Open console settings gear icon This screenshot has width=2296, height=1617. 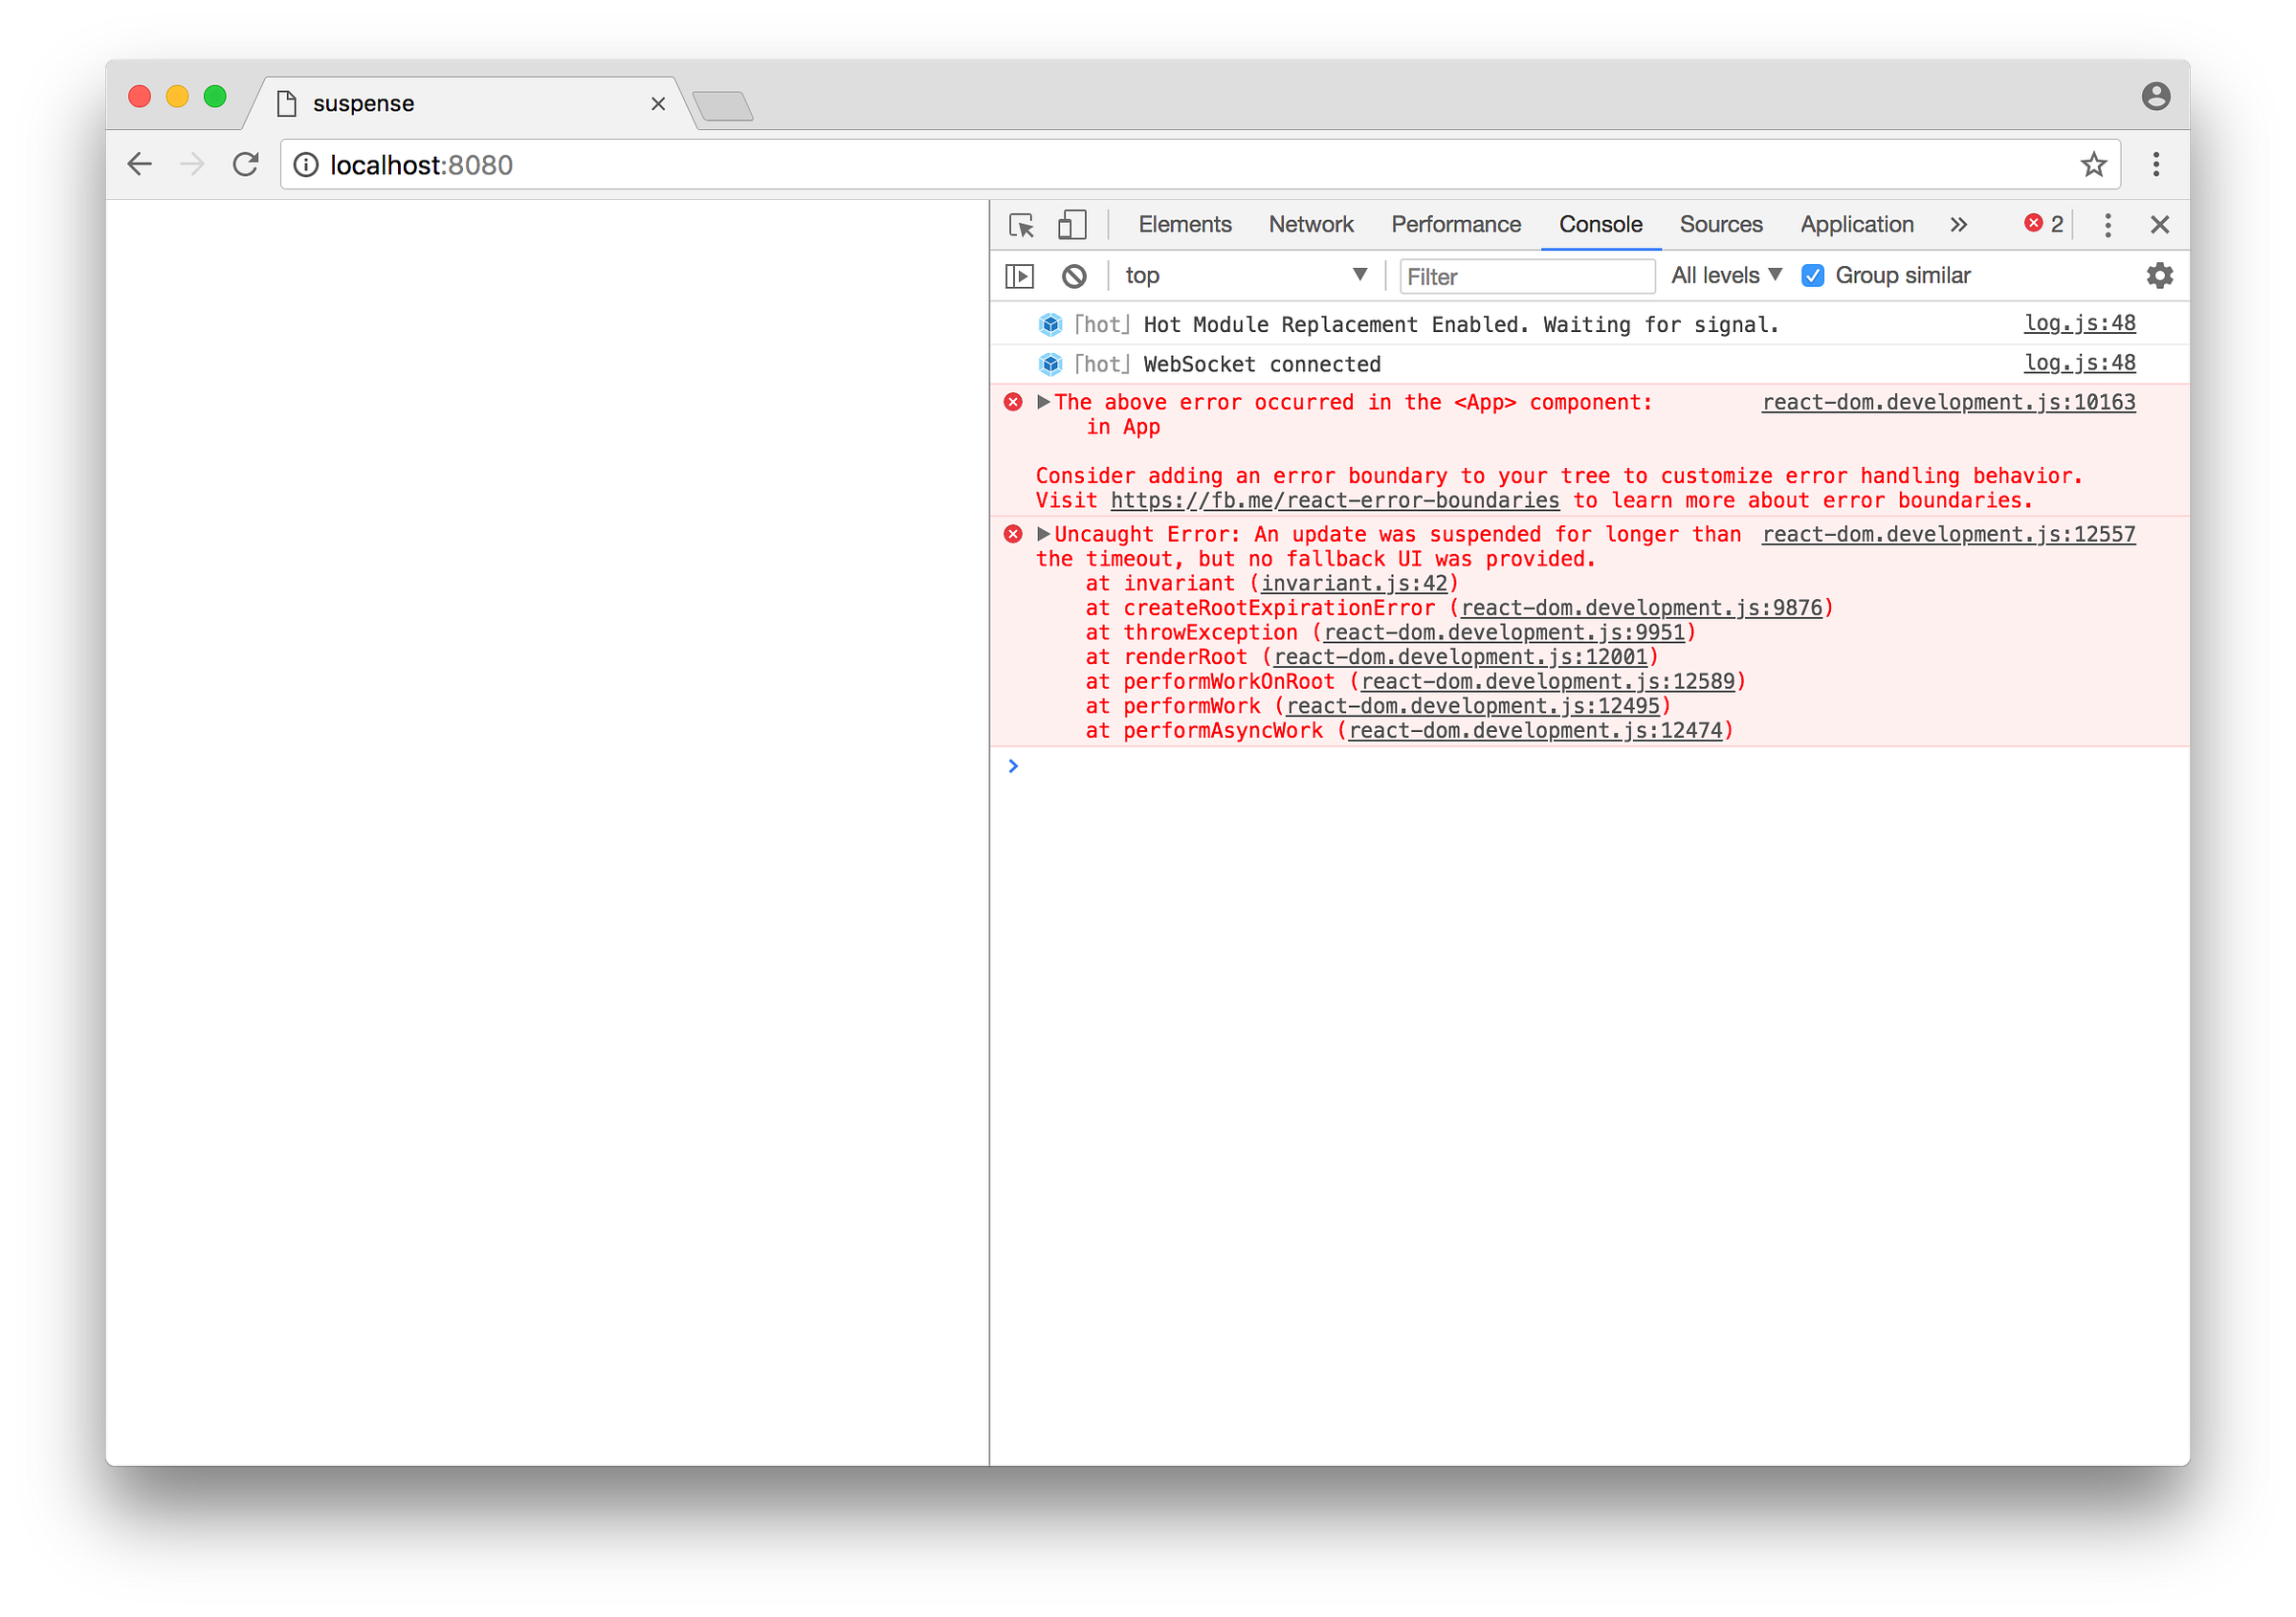pos(2159,276)
